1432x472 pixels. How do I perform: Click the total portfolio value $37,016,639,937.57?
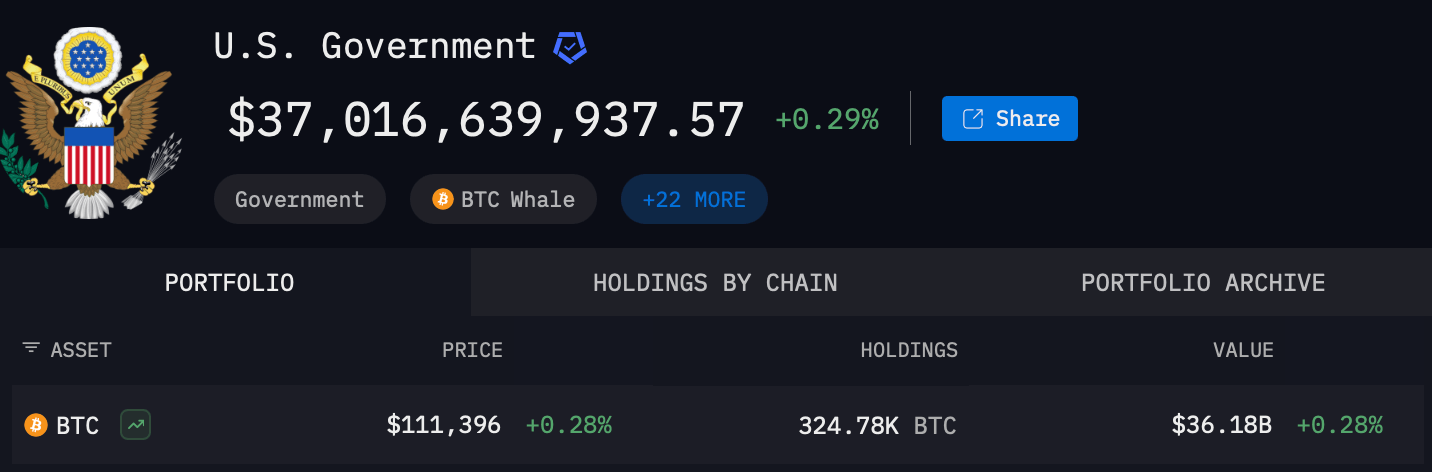pos(486,120)
